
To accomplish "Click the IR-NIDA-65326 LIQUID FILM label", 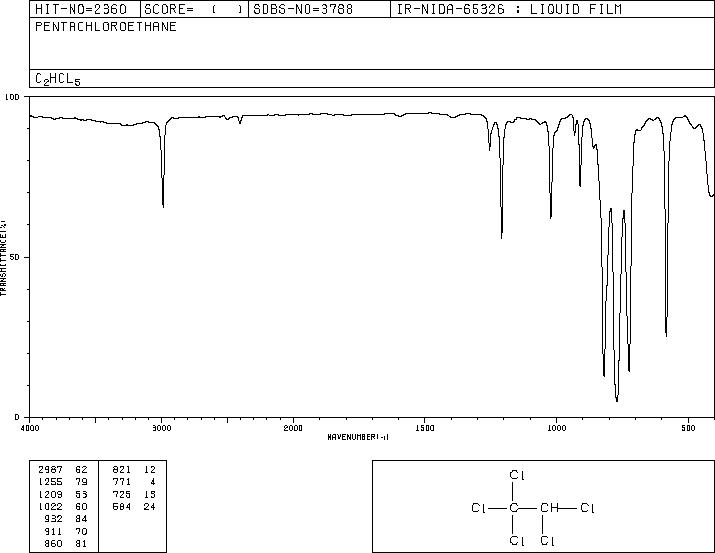I will coord(509,9).
